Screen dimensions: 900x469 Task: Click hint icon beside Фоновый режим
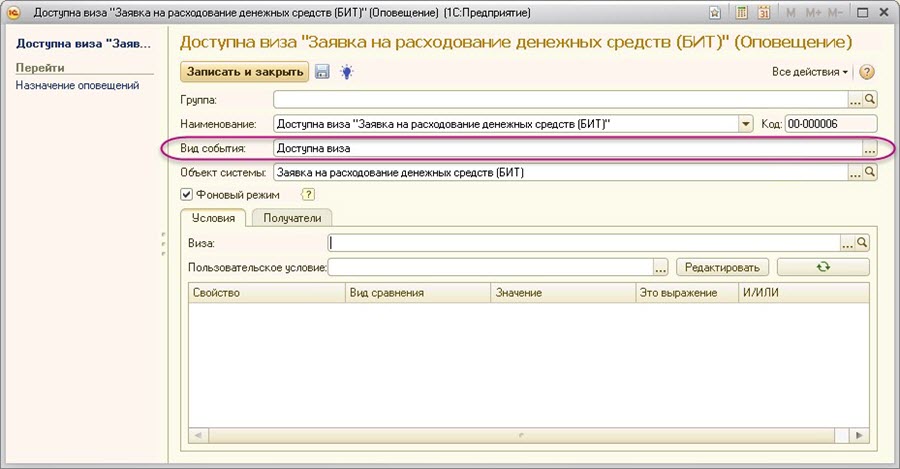tap(308, 195)
